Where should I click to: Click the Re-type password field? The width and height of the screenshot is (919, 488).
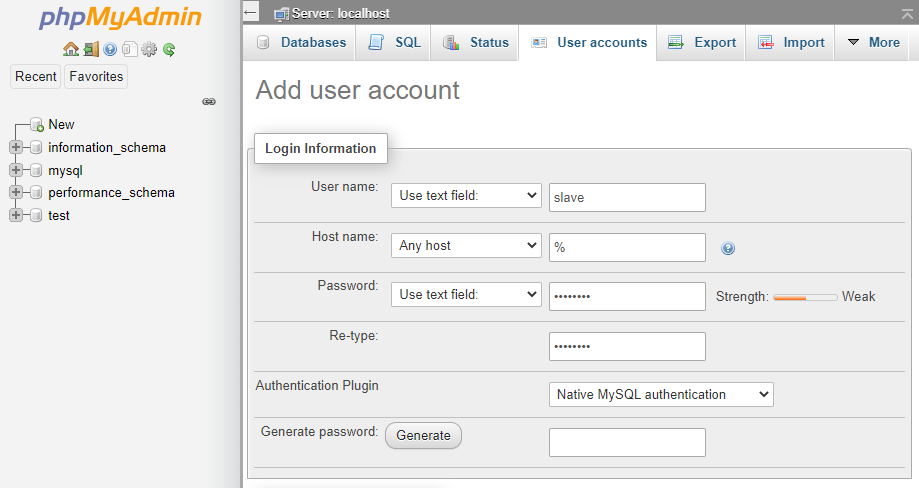(x=627, y=347)
